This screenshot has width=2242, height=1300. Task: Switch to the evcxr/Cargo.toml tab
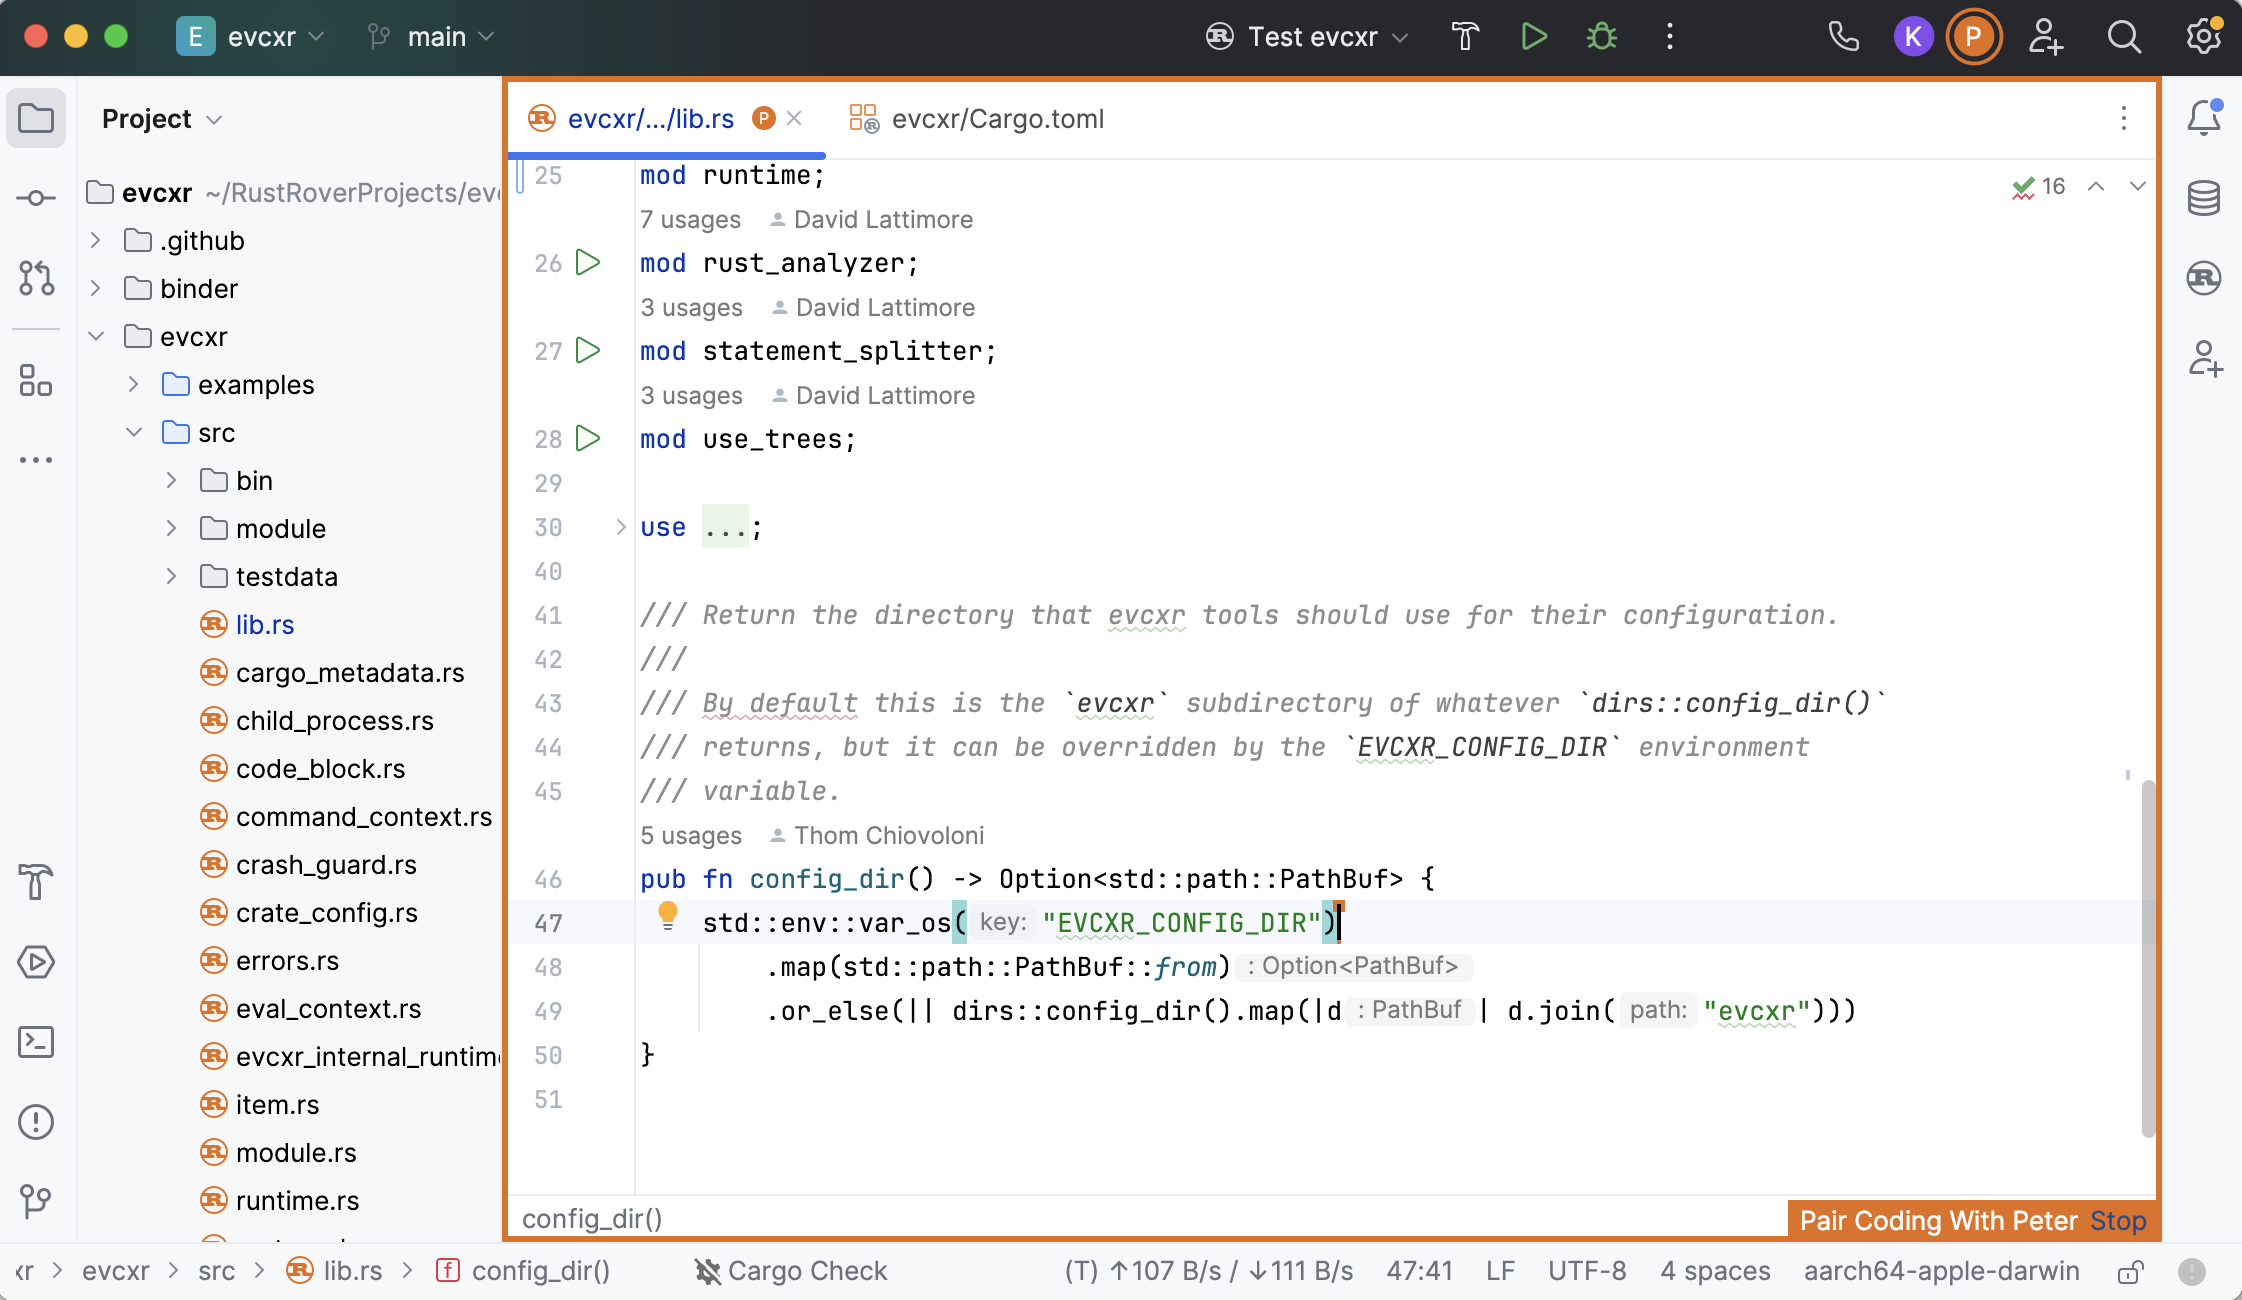tap(997, 118)
